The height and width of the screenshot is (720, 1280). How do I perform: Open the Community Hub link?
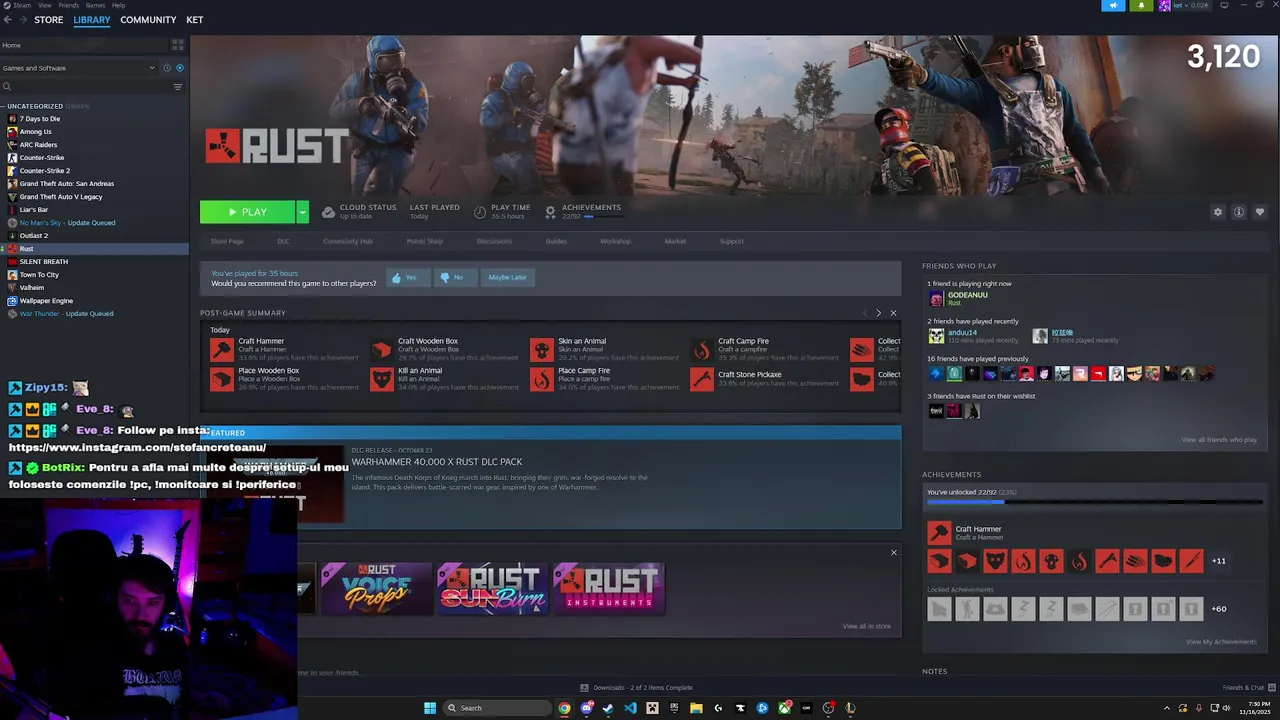click(348, 241)
